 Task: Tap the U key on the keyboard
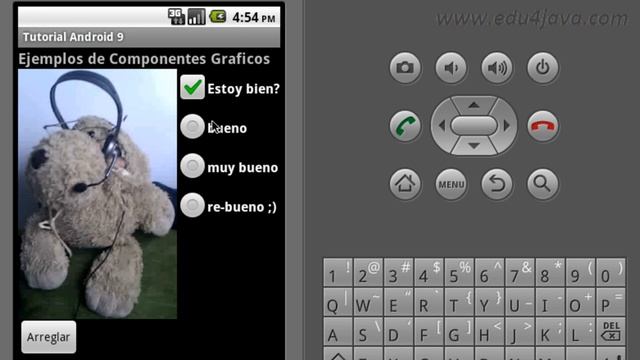(520, 302)
